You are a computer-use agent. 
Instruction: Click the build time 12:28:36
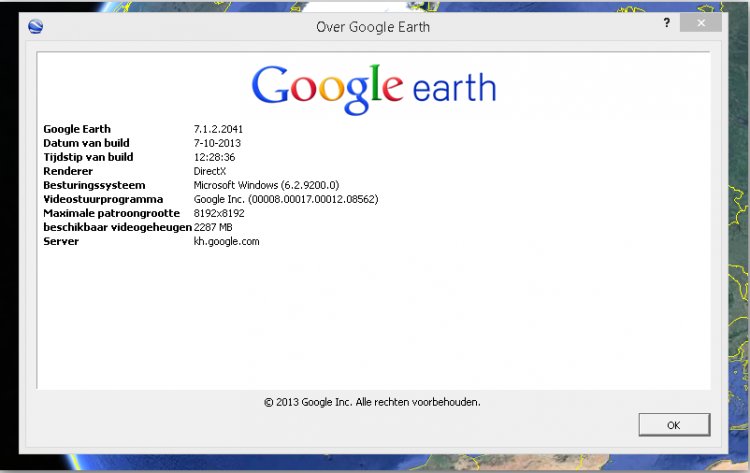click(x=214, y=157)
